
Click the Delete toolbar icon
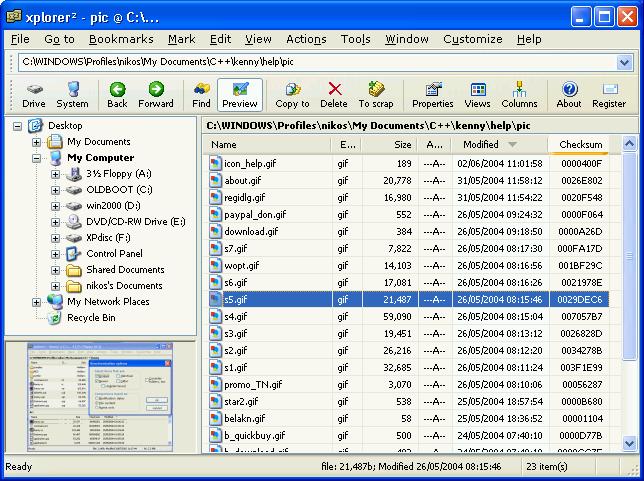[x=334, y=94]
